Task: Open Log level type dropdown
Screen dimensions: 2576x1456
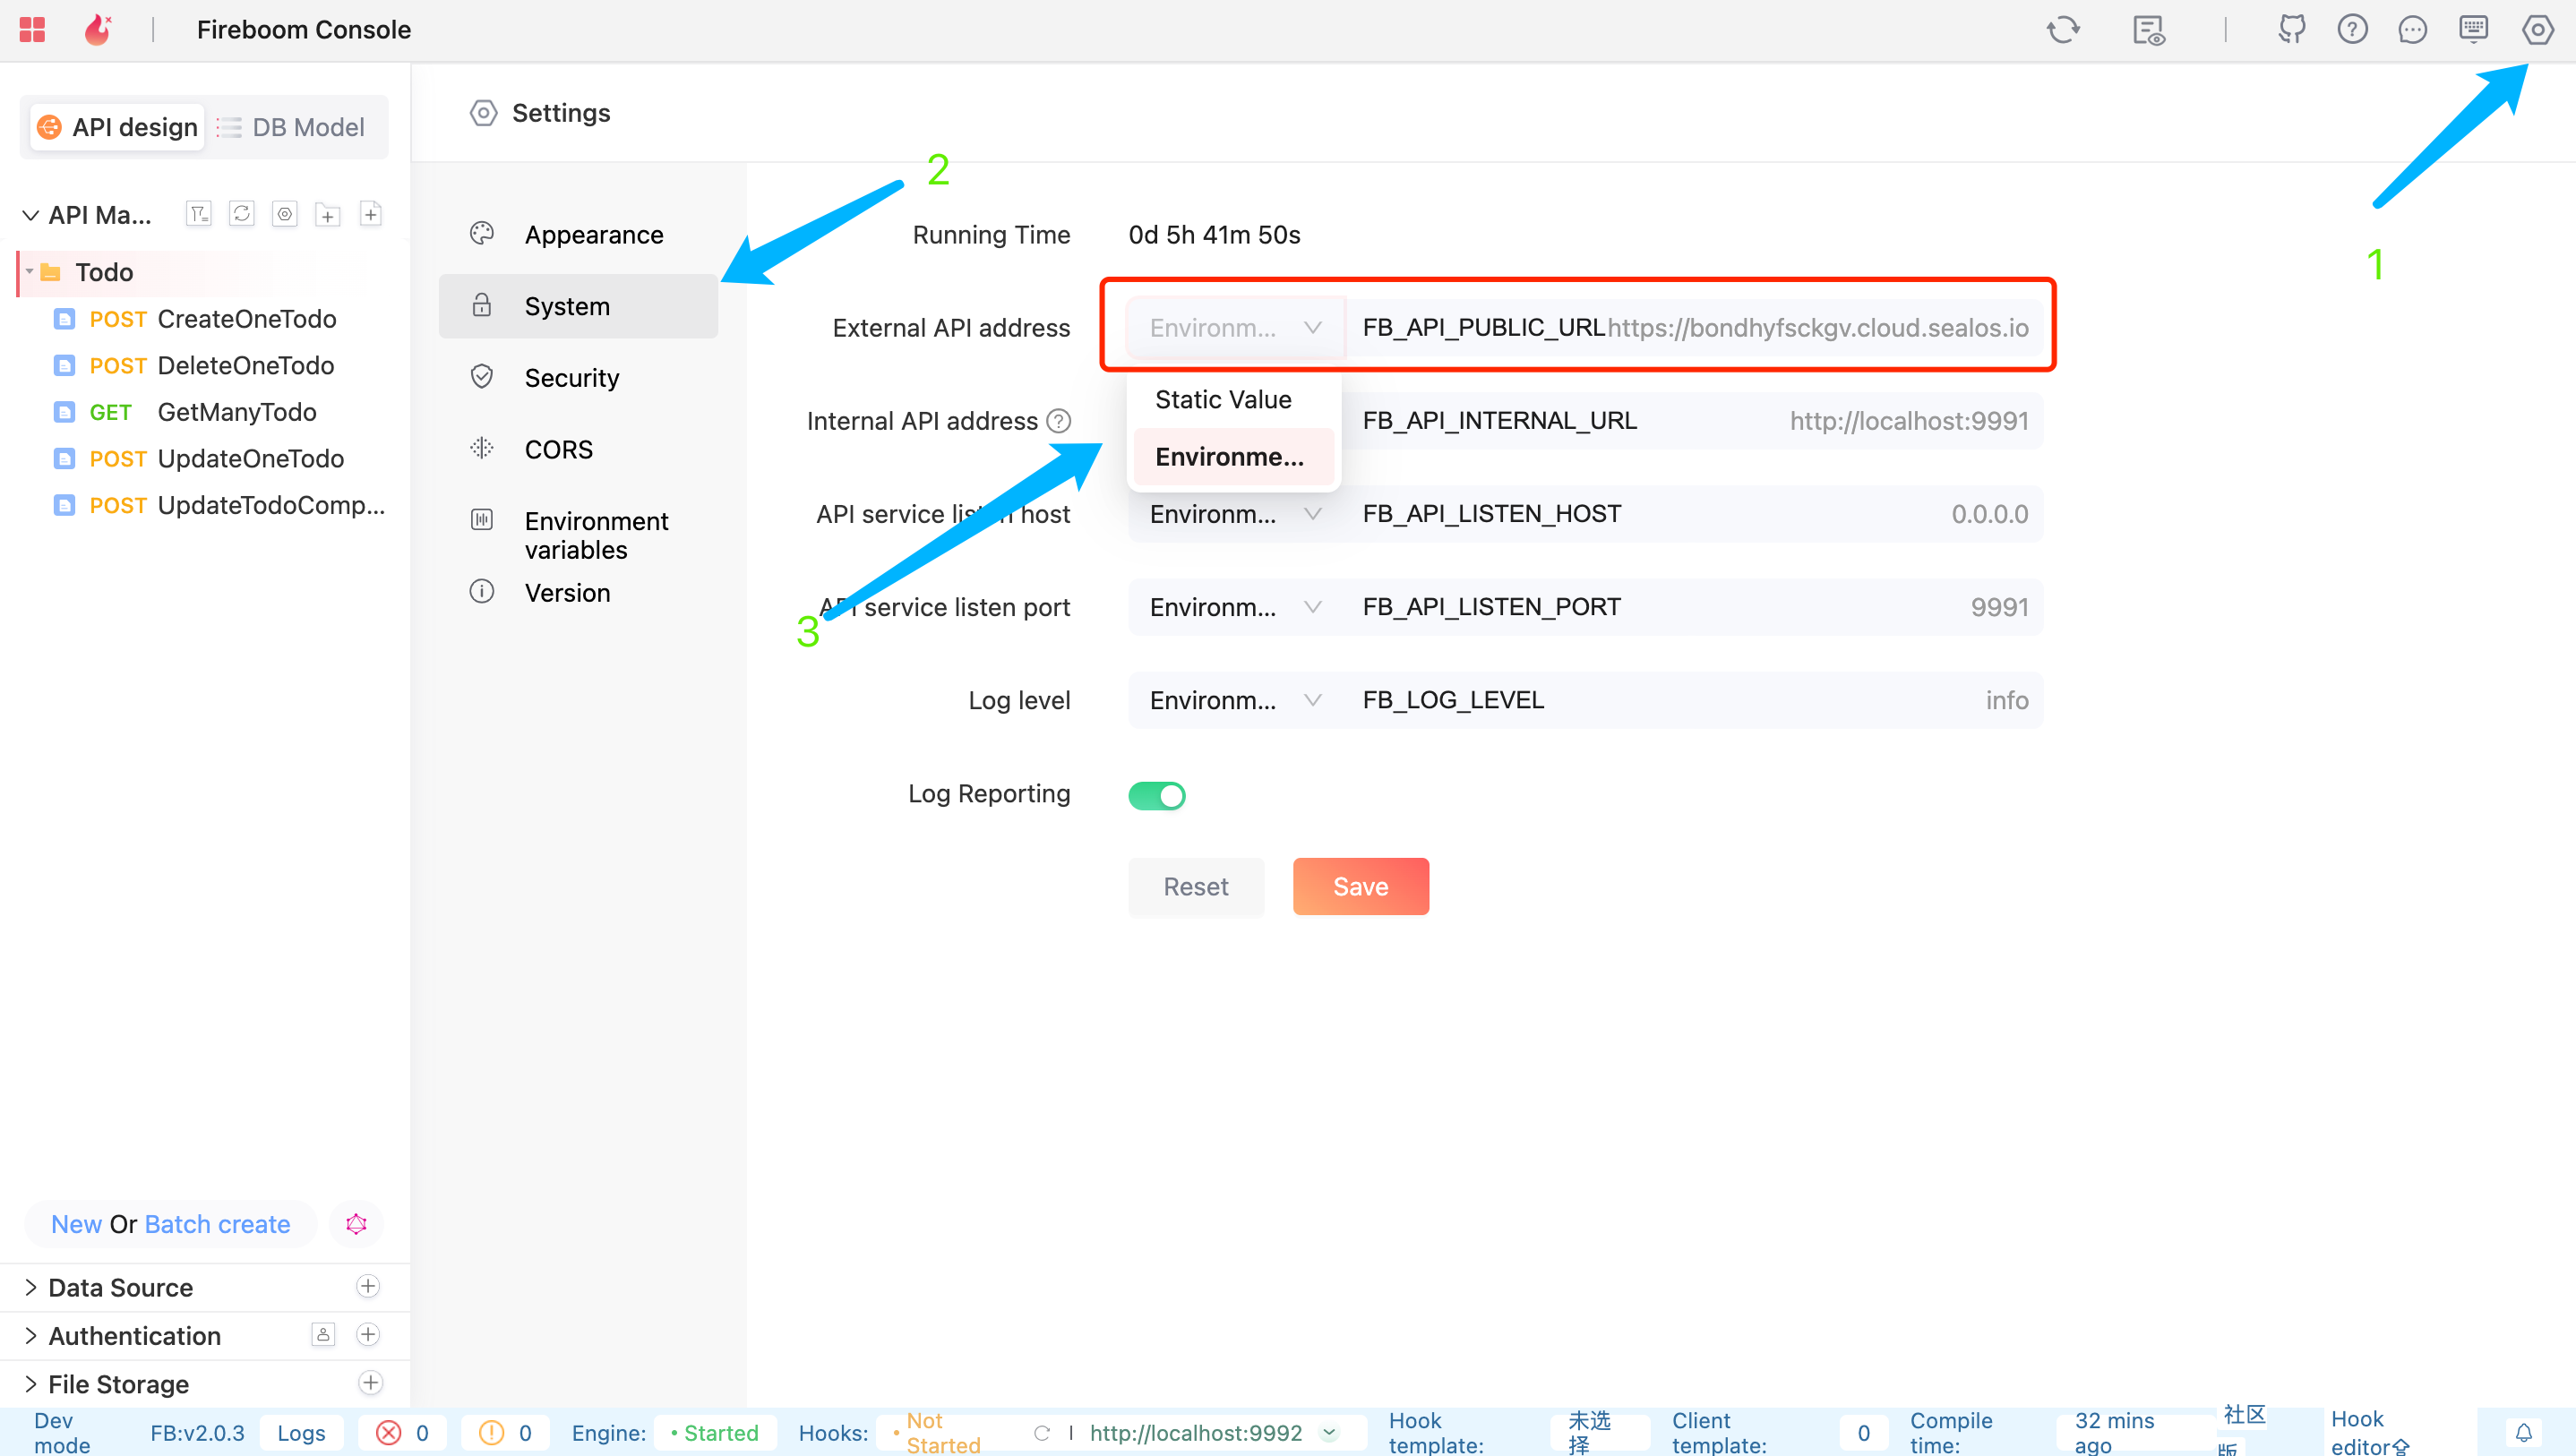Action: [1236, 700]
